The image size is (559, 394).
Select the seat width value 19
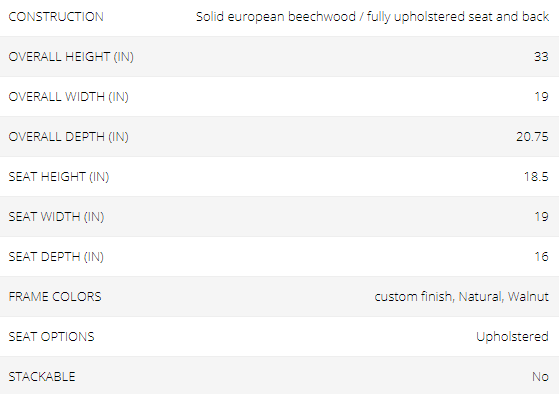click(541, 216)
